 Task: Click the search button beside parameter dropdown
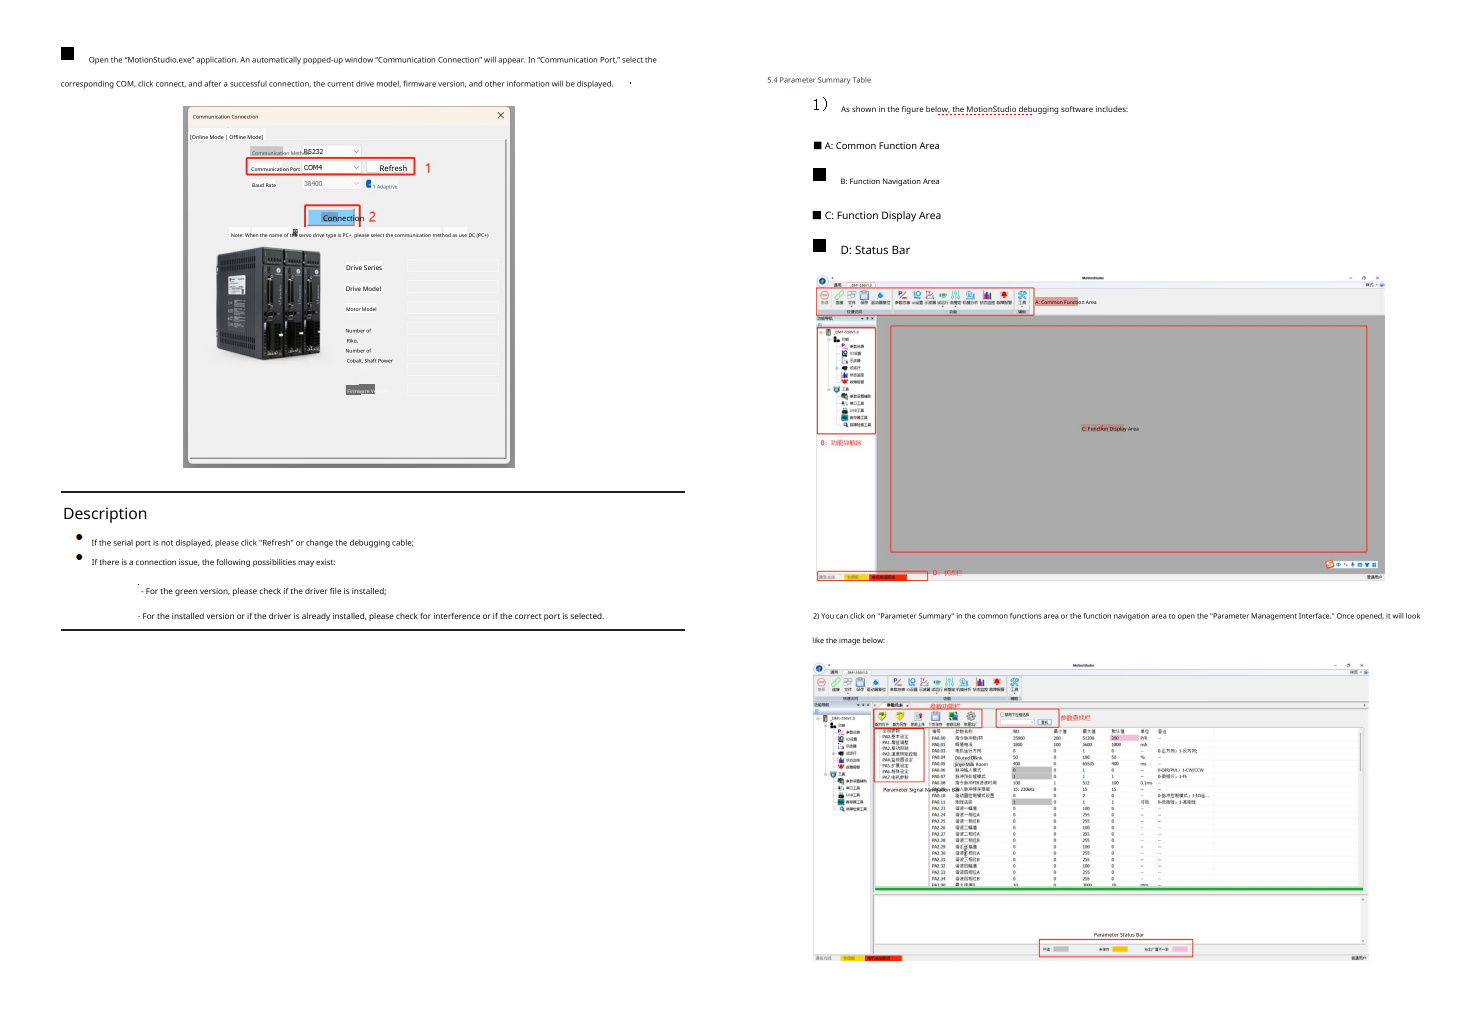coord(1044,722)
